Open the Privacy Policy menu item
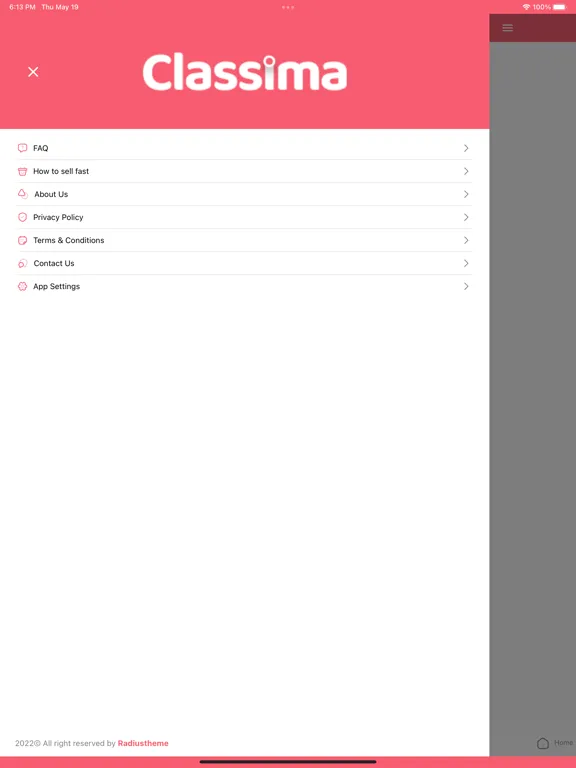This screenshot has width=576, height=768. [x=244, y=217]
